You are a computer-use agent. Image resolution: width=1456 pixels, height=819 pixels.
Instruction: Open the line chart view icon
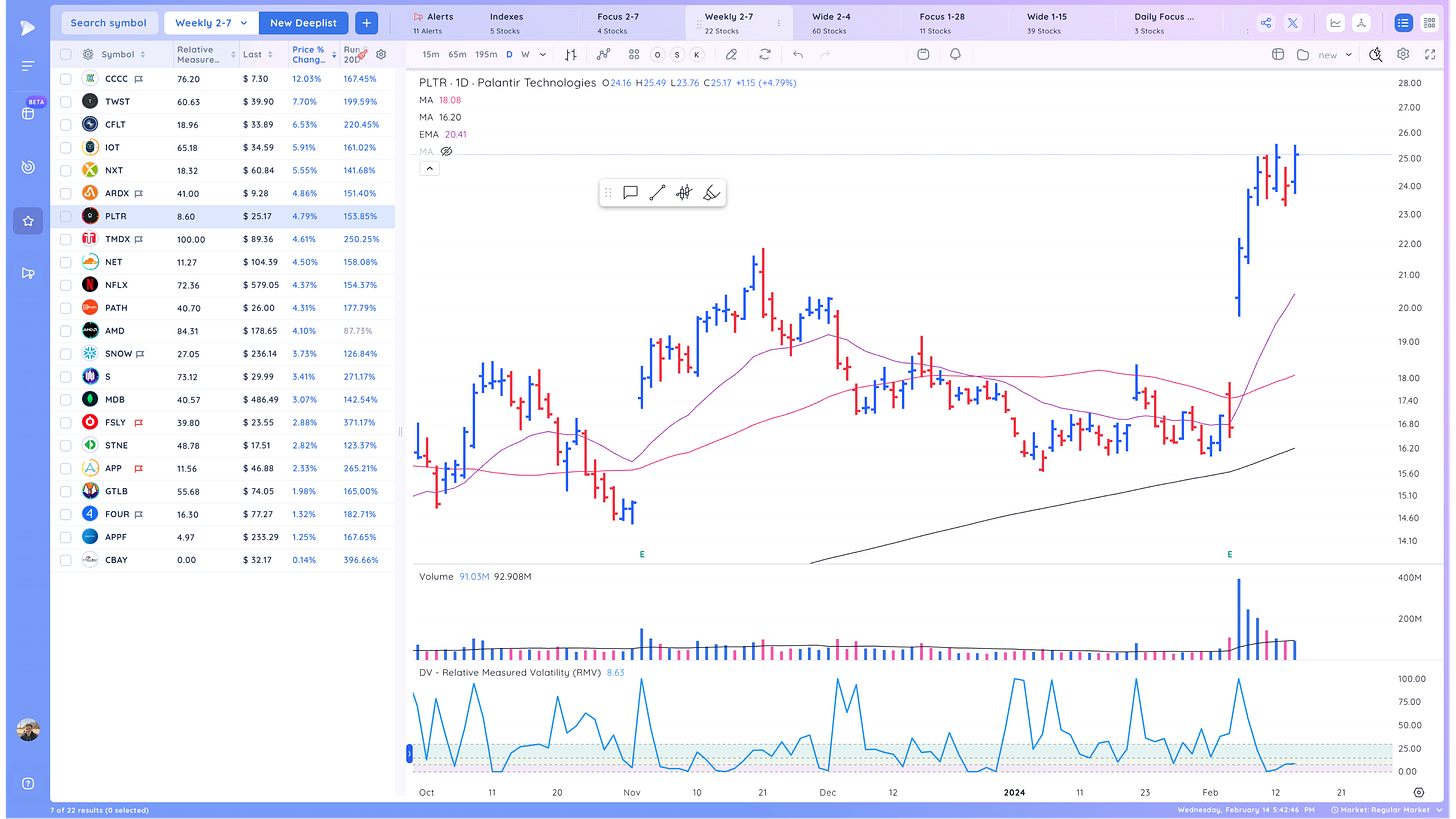click(x=1336, y=22)
